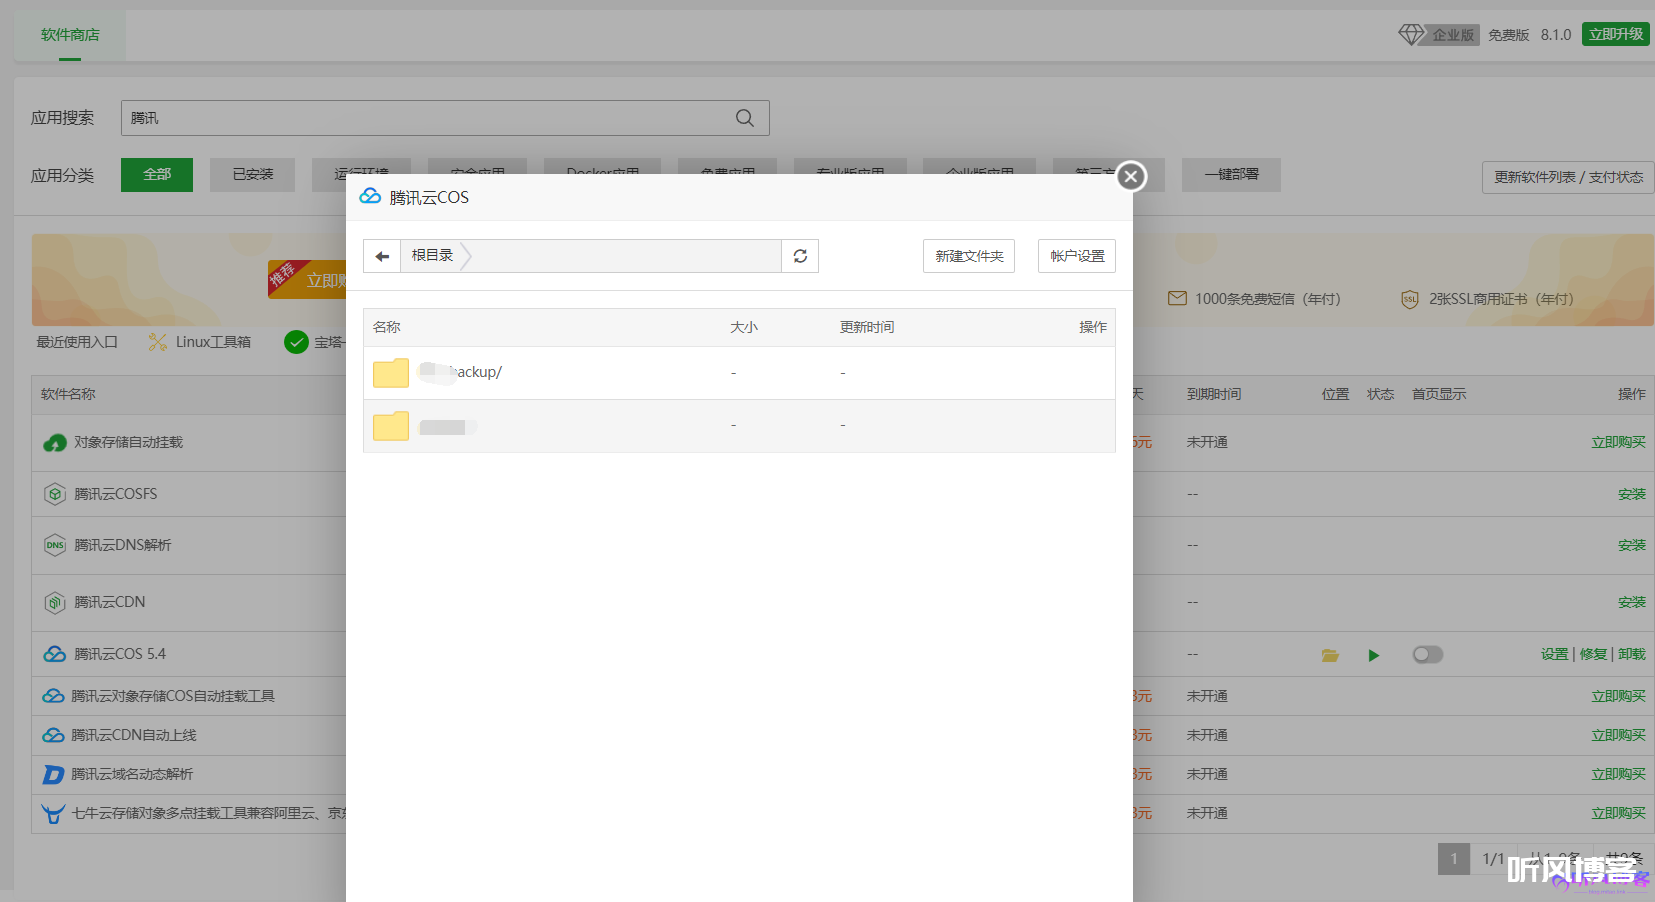Screen dimensions: 1655x902
Task: Click the envelope icon beside 1000条免费短信
Action: 1177,299
